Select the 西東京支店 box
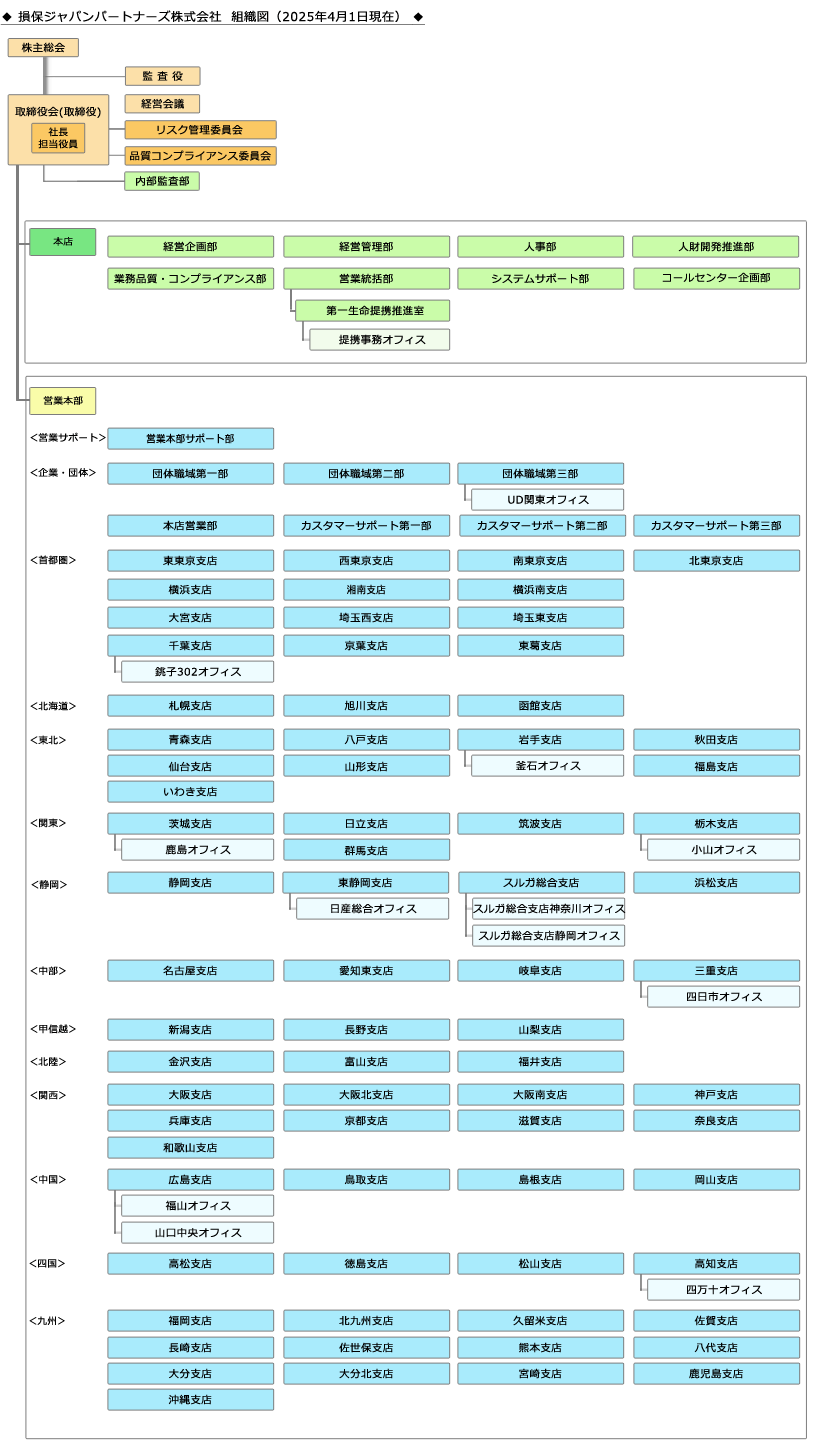 tap(366, 561)
